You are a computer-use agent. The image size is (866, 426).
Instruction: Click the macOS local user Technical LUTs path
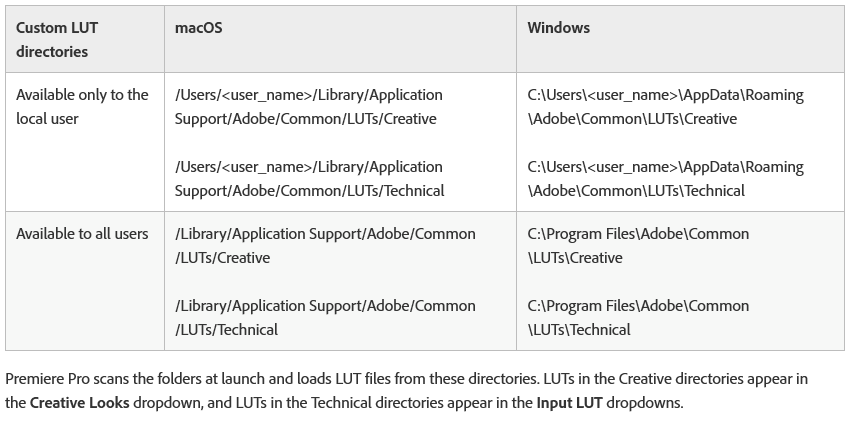coord(308,178)
